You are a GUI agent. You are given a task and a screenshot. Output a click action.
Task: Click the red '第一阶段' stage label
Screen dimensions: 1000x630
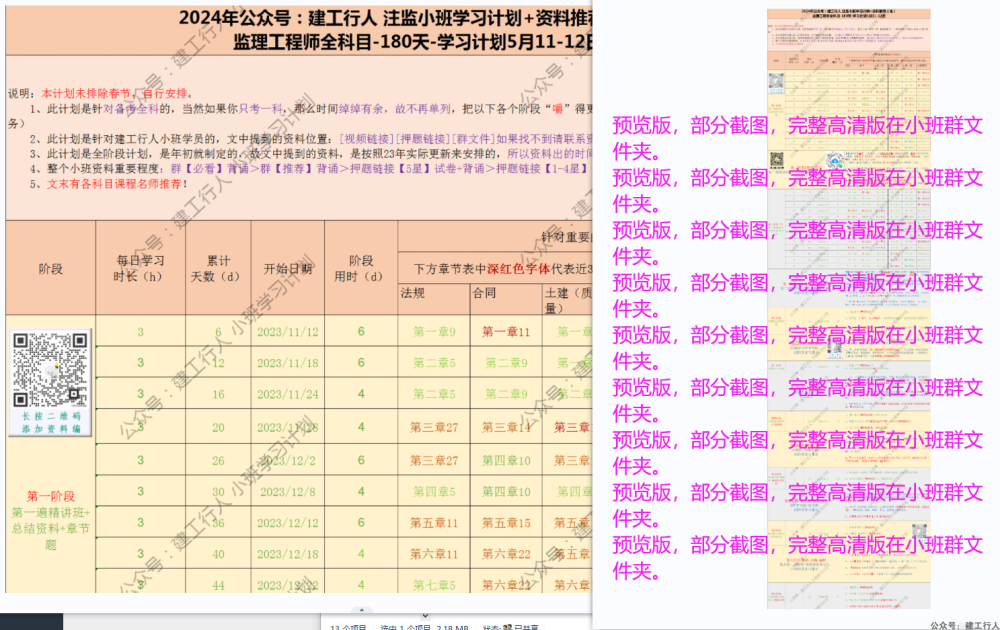pos(50,495)
